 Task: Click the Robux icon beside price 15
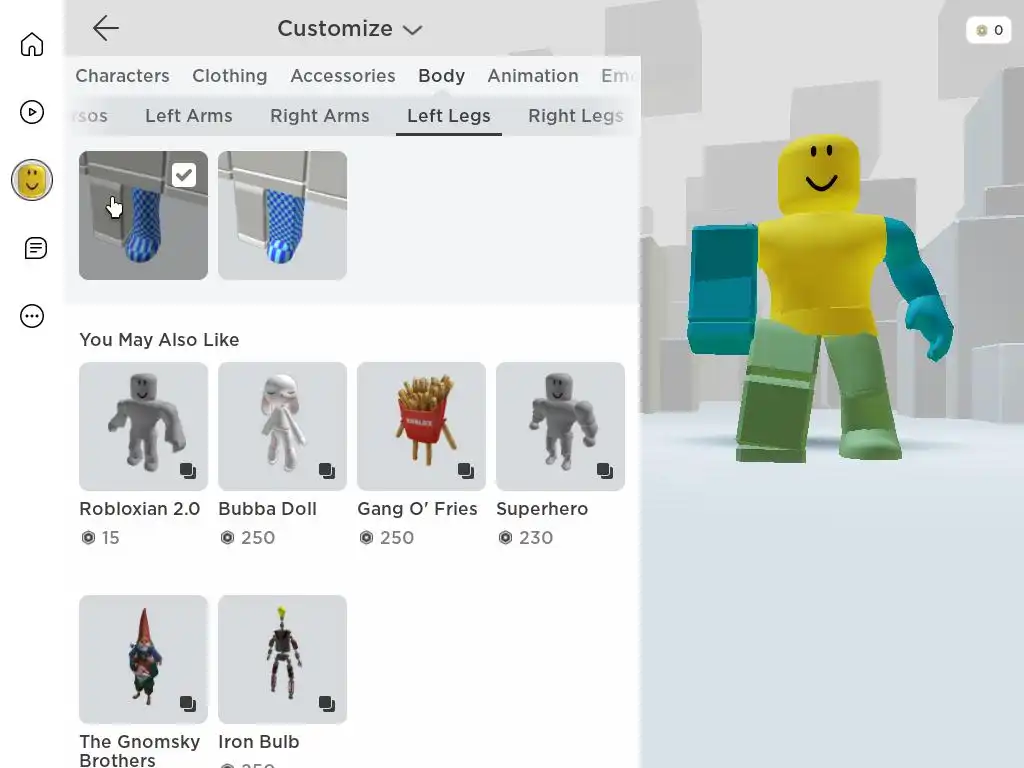pos(88,537)
